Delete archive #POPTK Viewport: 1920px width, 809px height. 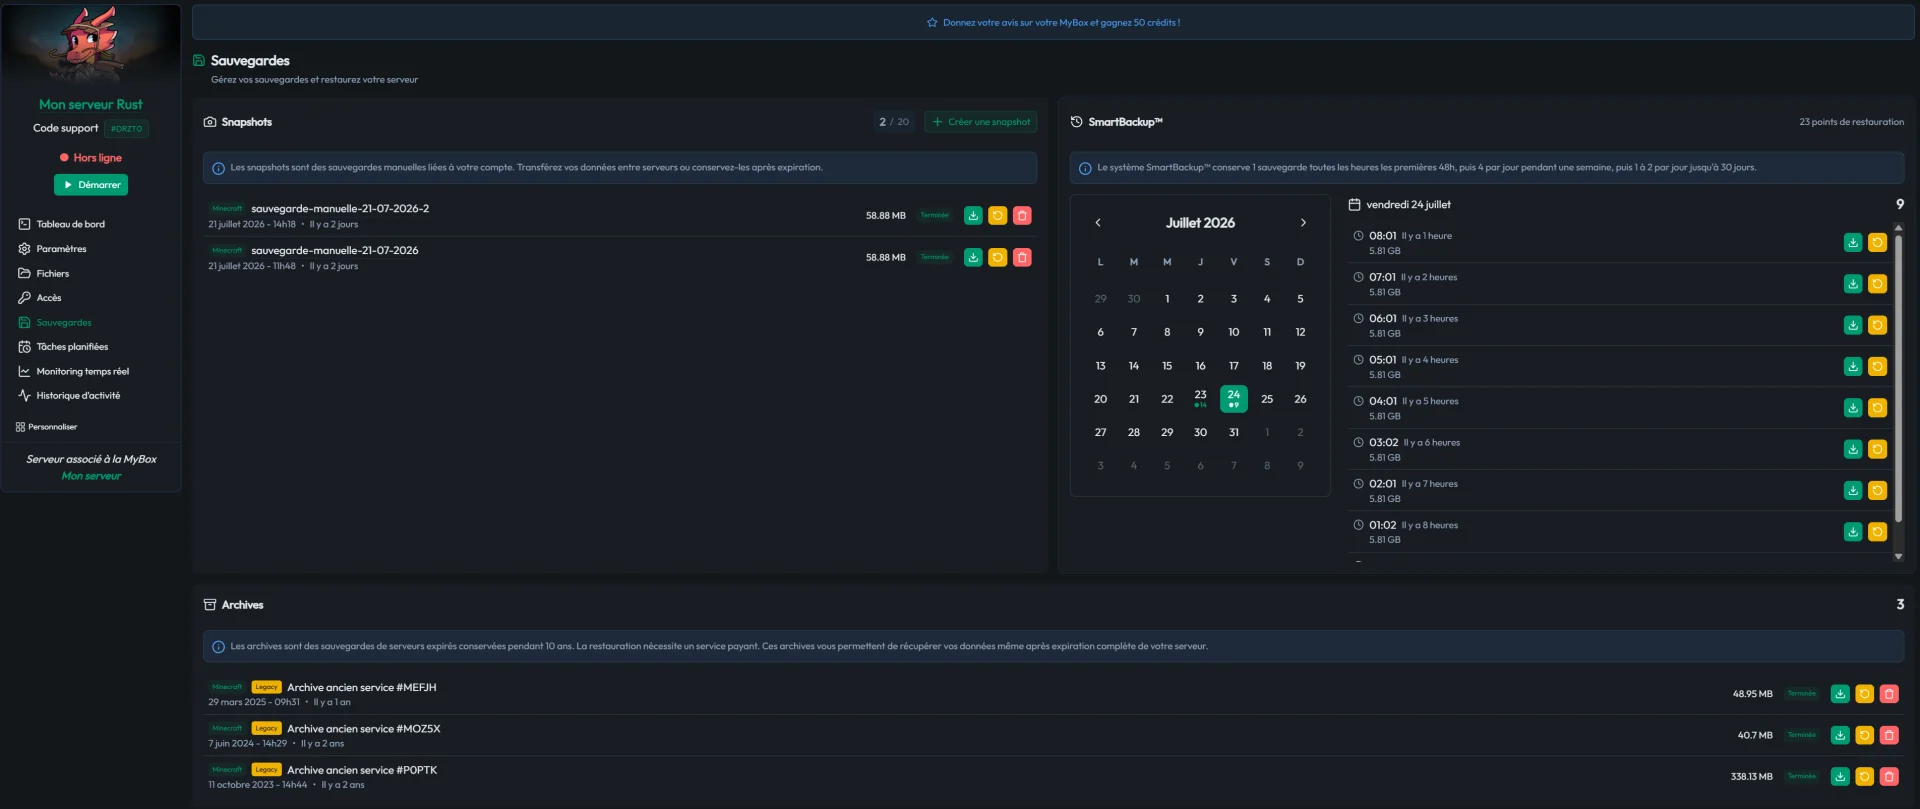tap(1889, 777)
